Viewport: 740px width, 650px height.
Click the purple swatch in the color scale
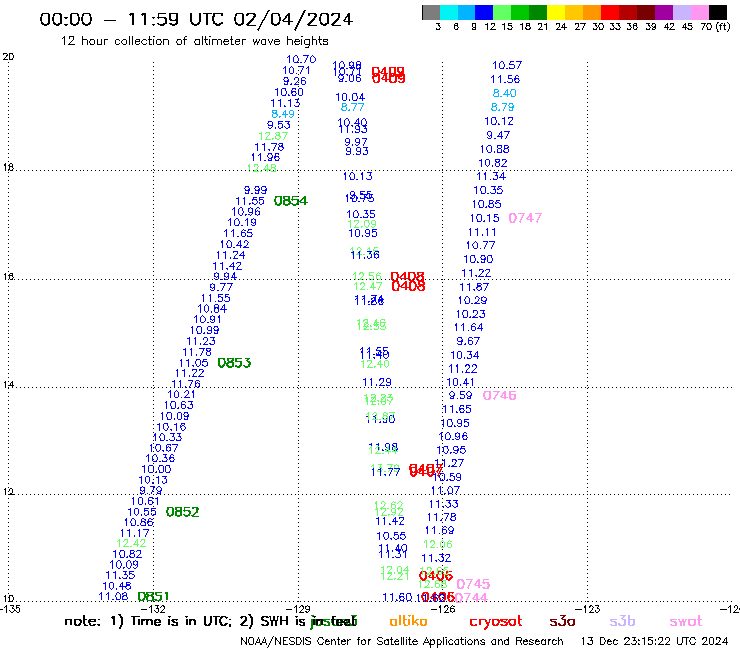click(664, 12)
